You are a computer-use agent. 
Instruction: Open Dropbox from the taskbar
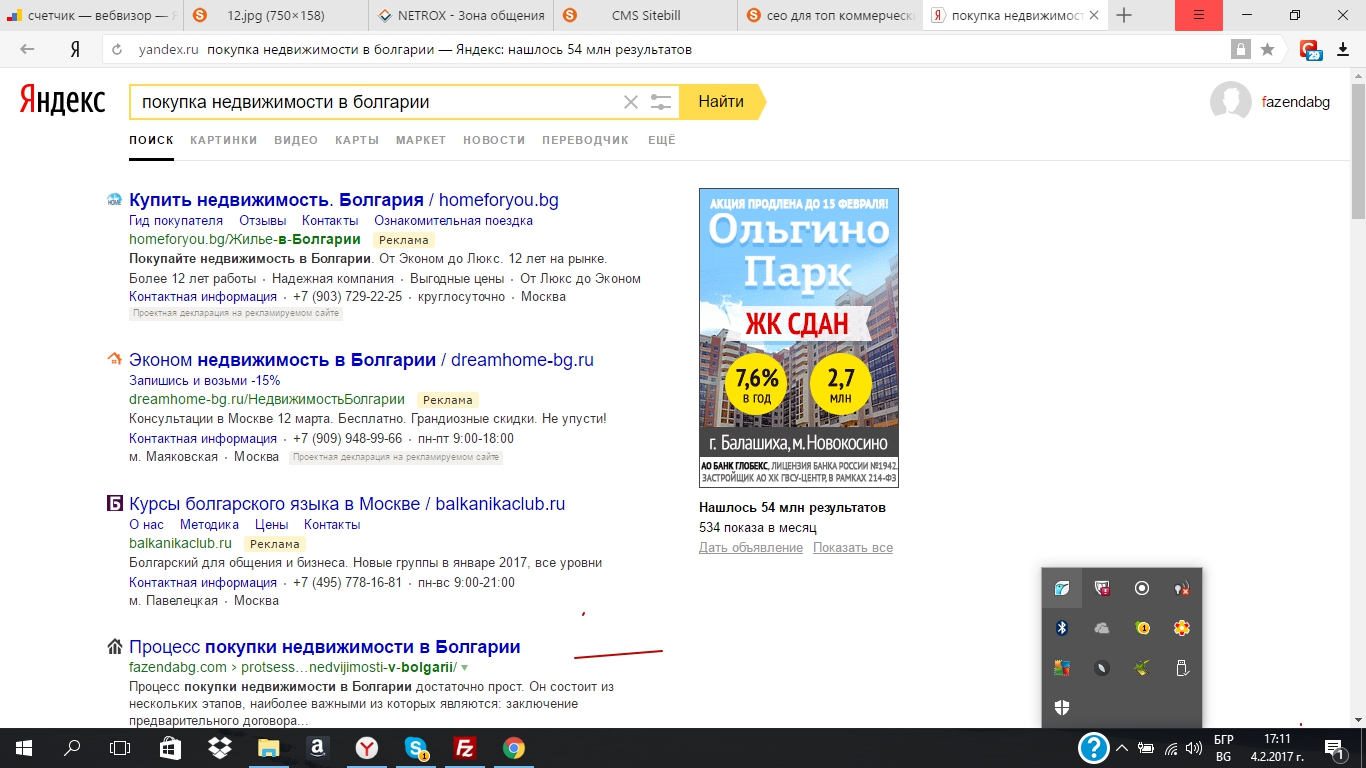(x=219, y=747)
